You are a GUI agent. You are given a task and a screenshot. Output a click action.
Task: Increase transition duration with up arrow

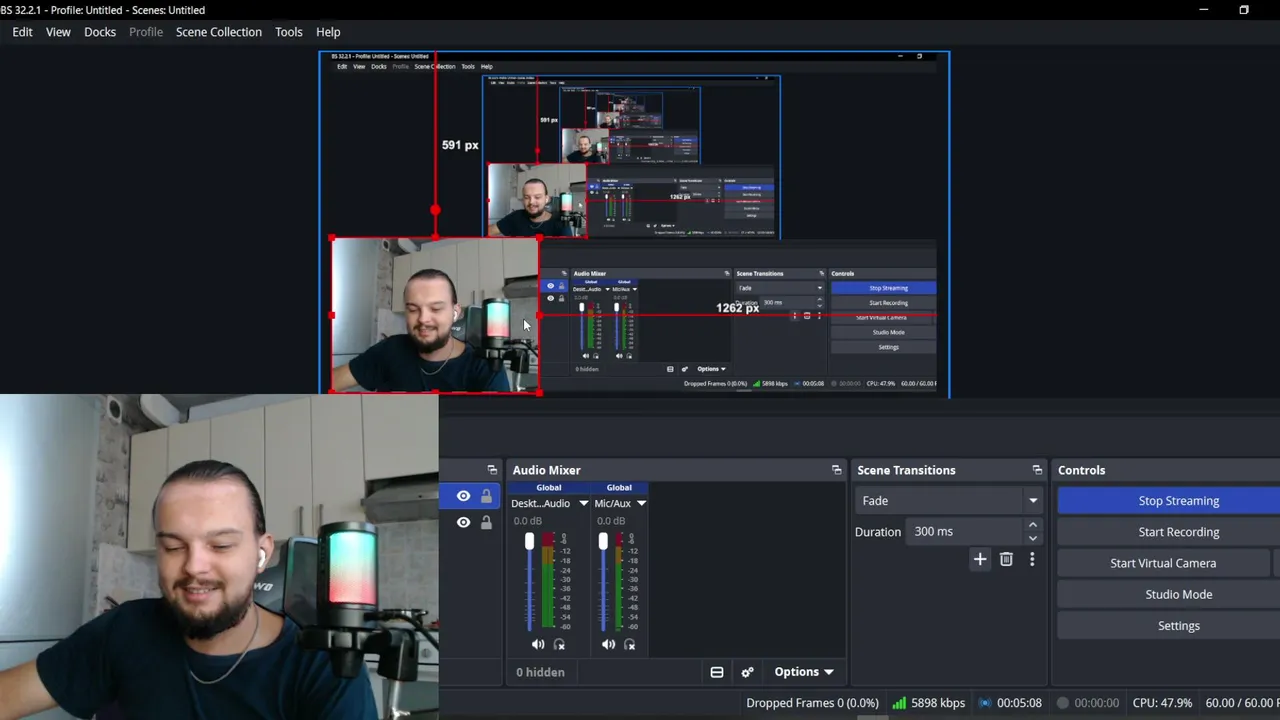tap(1033, 525)
